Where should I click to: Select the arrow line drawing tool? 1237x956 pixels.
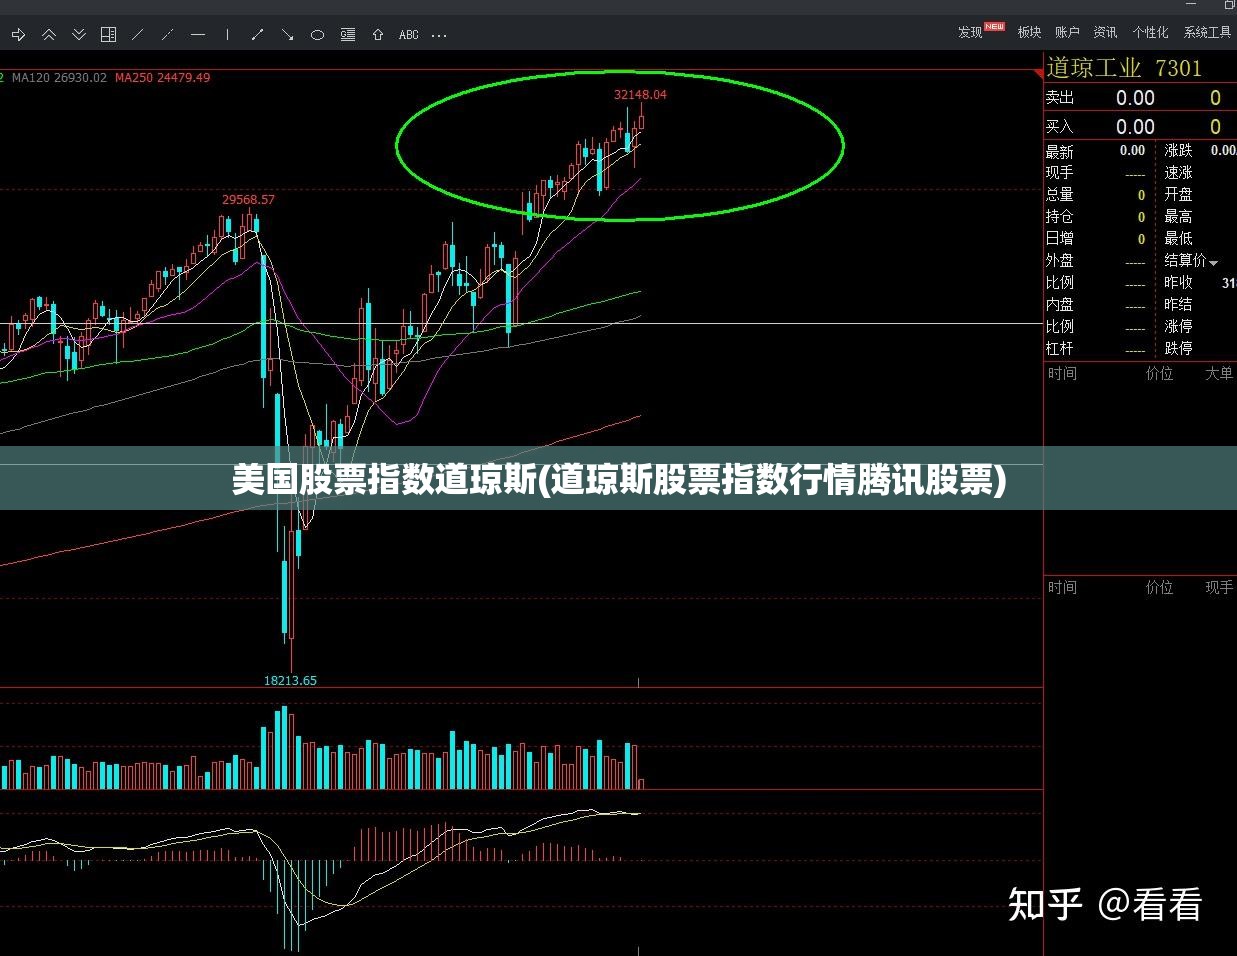[x=288, y=35]
